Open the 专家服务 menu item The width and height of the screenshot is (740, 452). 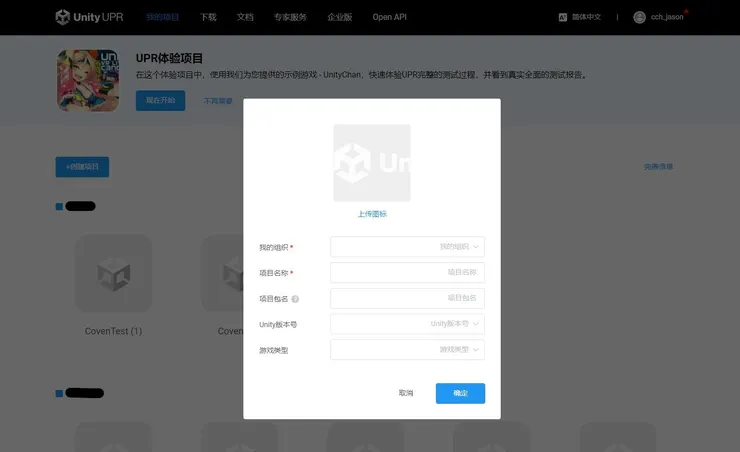pyautogui.click(x=290, y=17)
